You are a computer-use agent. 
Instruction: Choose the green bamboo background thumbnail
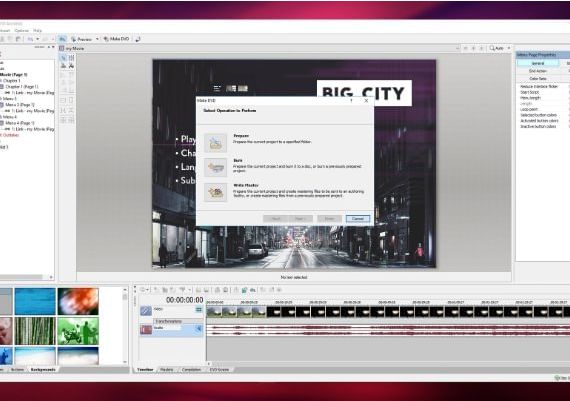click(35, 330)
